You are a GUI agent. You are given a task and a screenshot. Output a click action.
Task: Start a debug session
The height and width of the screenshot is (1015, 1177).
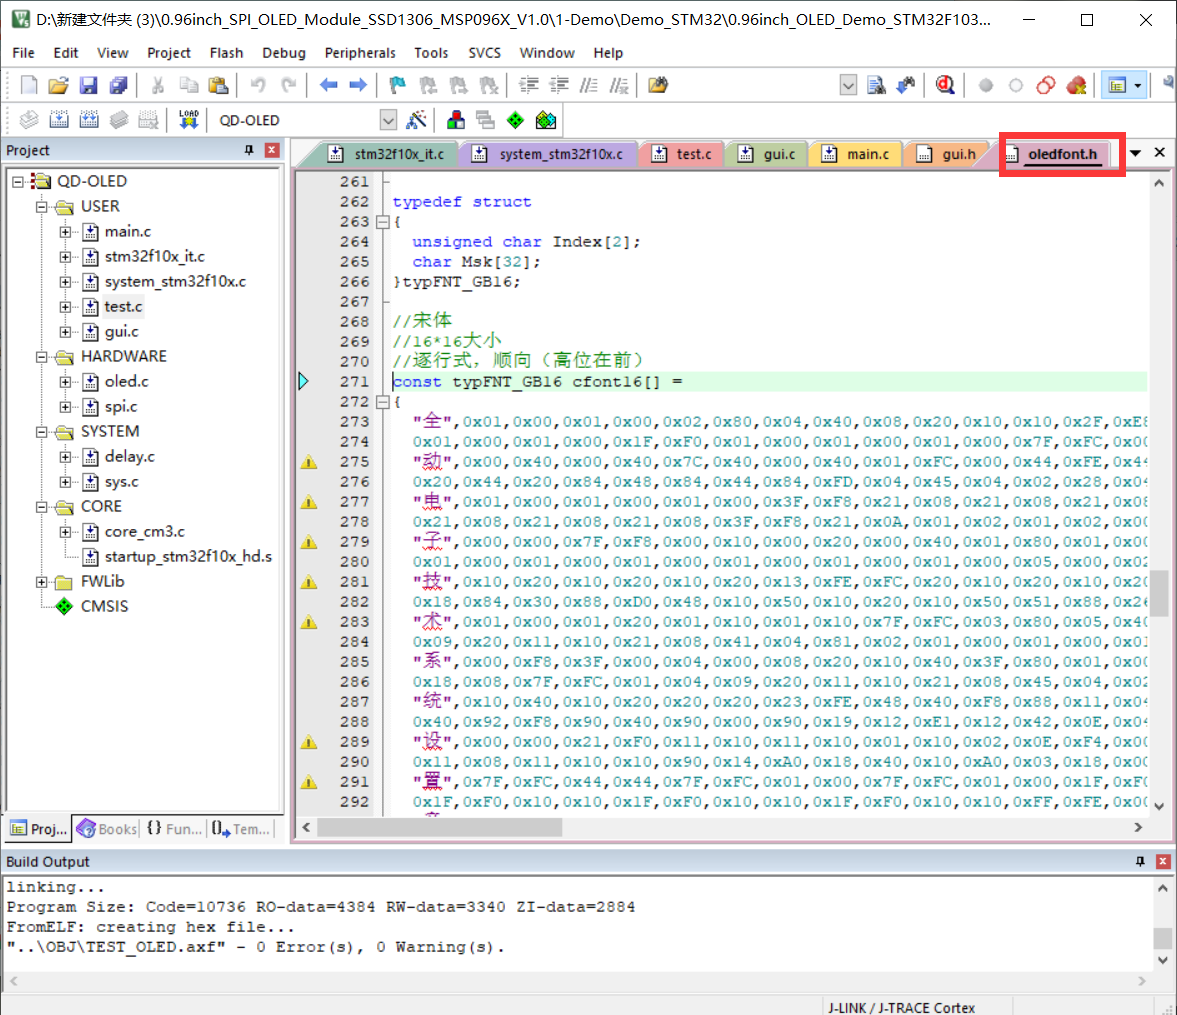pyautogui.click(x=943, y=85)
